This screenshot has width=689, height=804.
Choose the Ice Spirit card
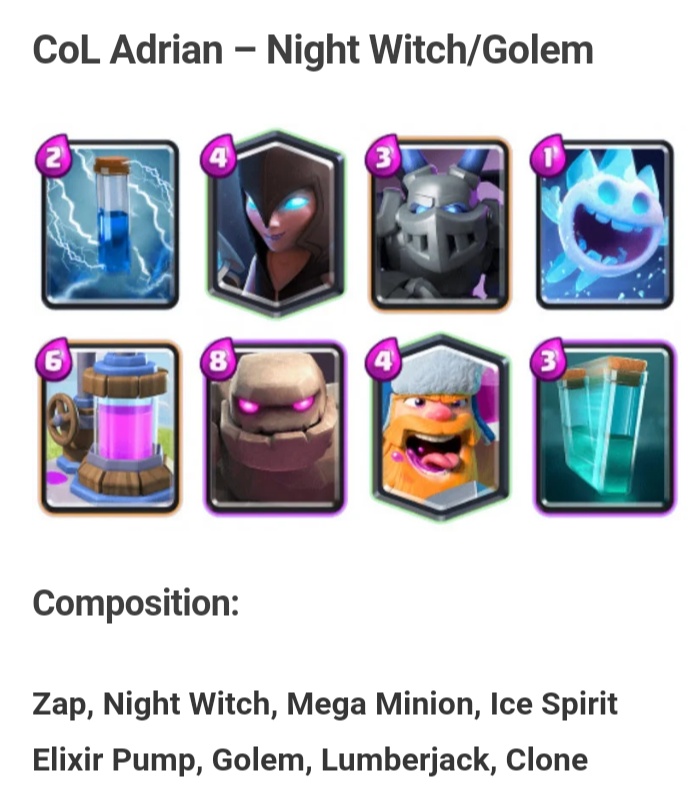click(x=605, y=225)
